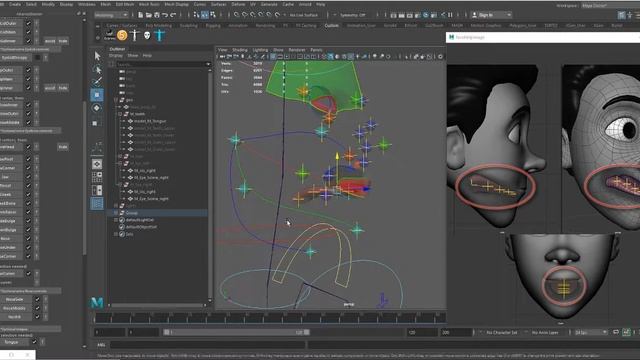The width and height of the screenshot is (640, 360).
Task: Open the Windows menu
Action: [x=87, y=4]
